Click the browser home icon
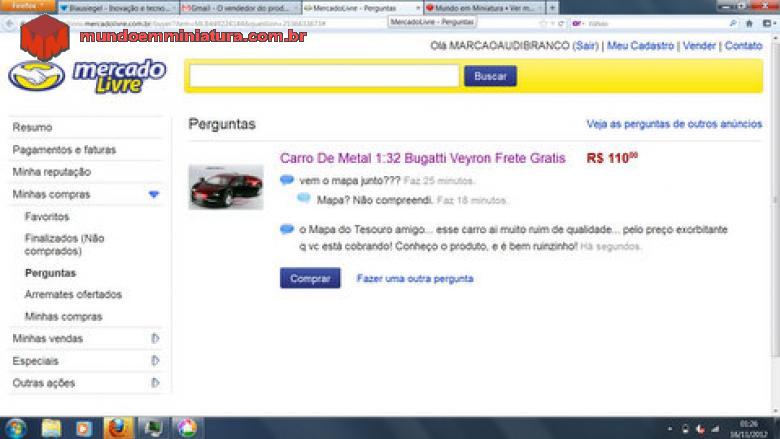 (x=749, y=23)
